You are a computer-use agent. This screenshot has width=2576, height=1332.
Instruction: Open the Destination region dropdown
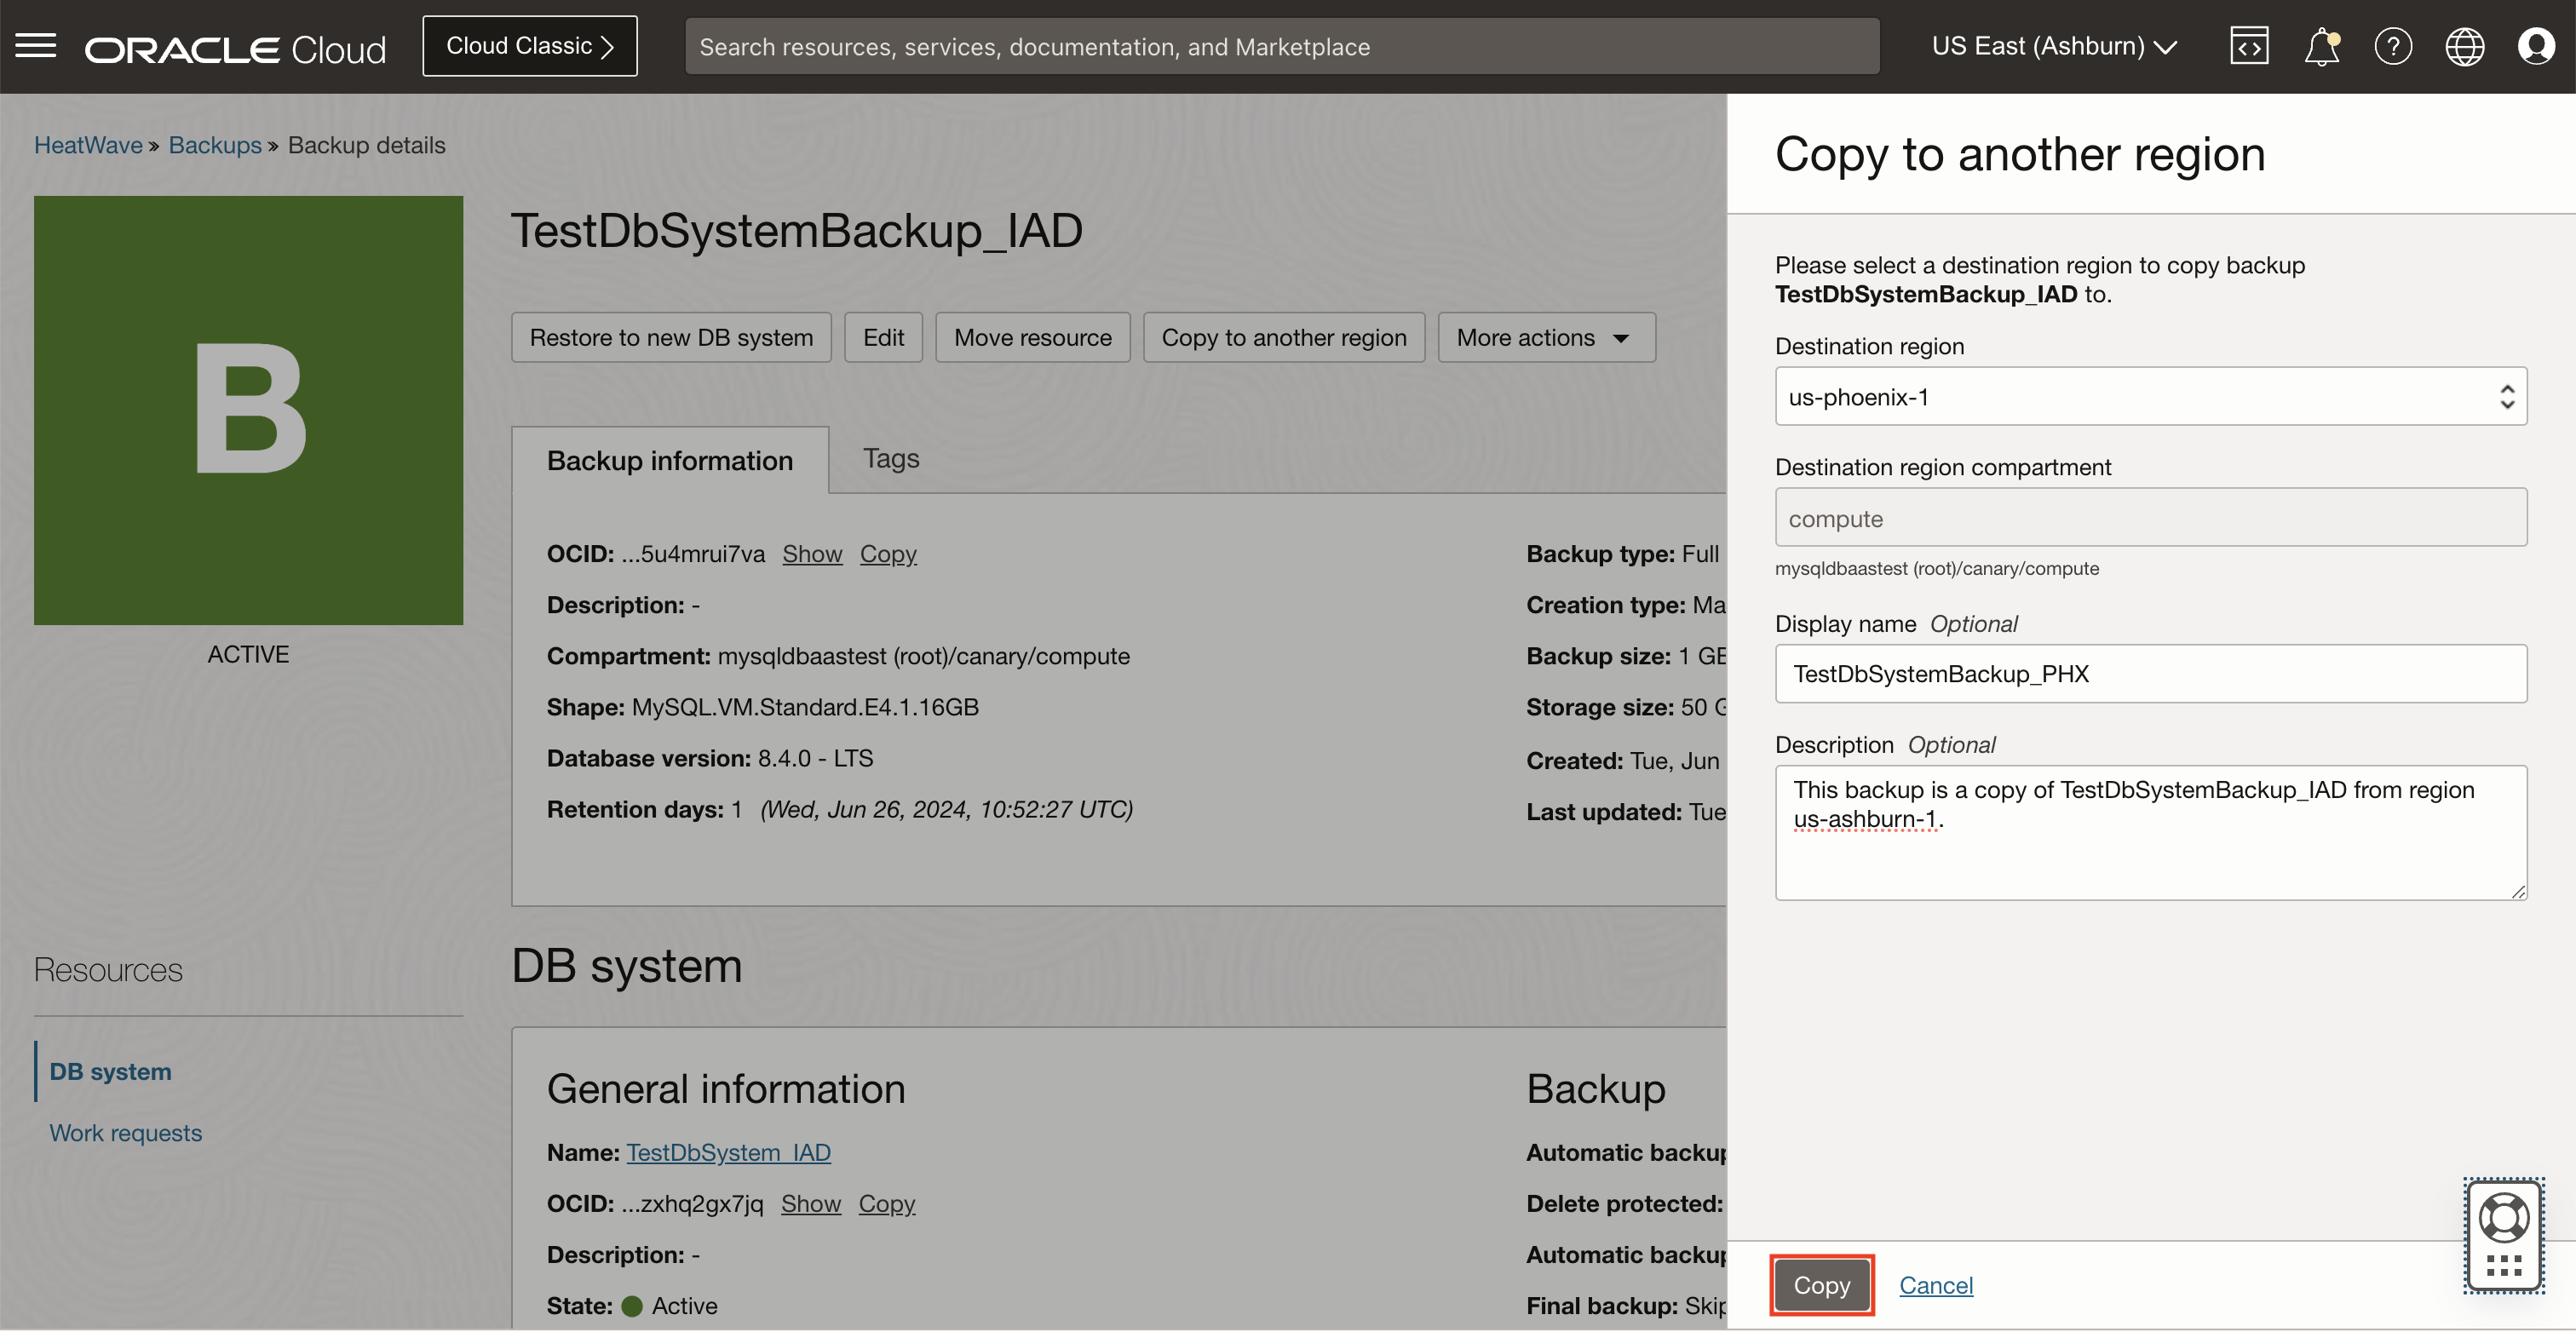[2150, 397]
